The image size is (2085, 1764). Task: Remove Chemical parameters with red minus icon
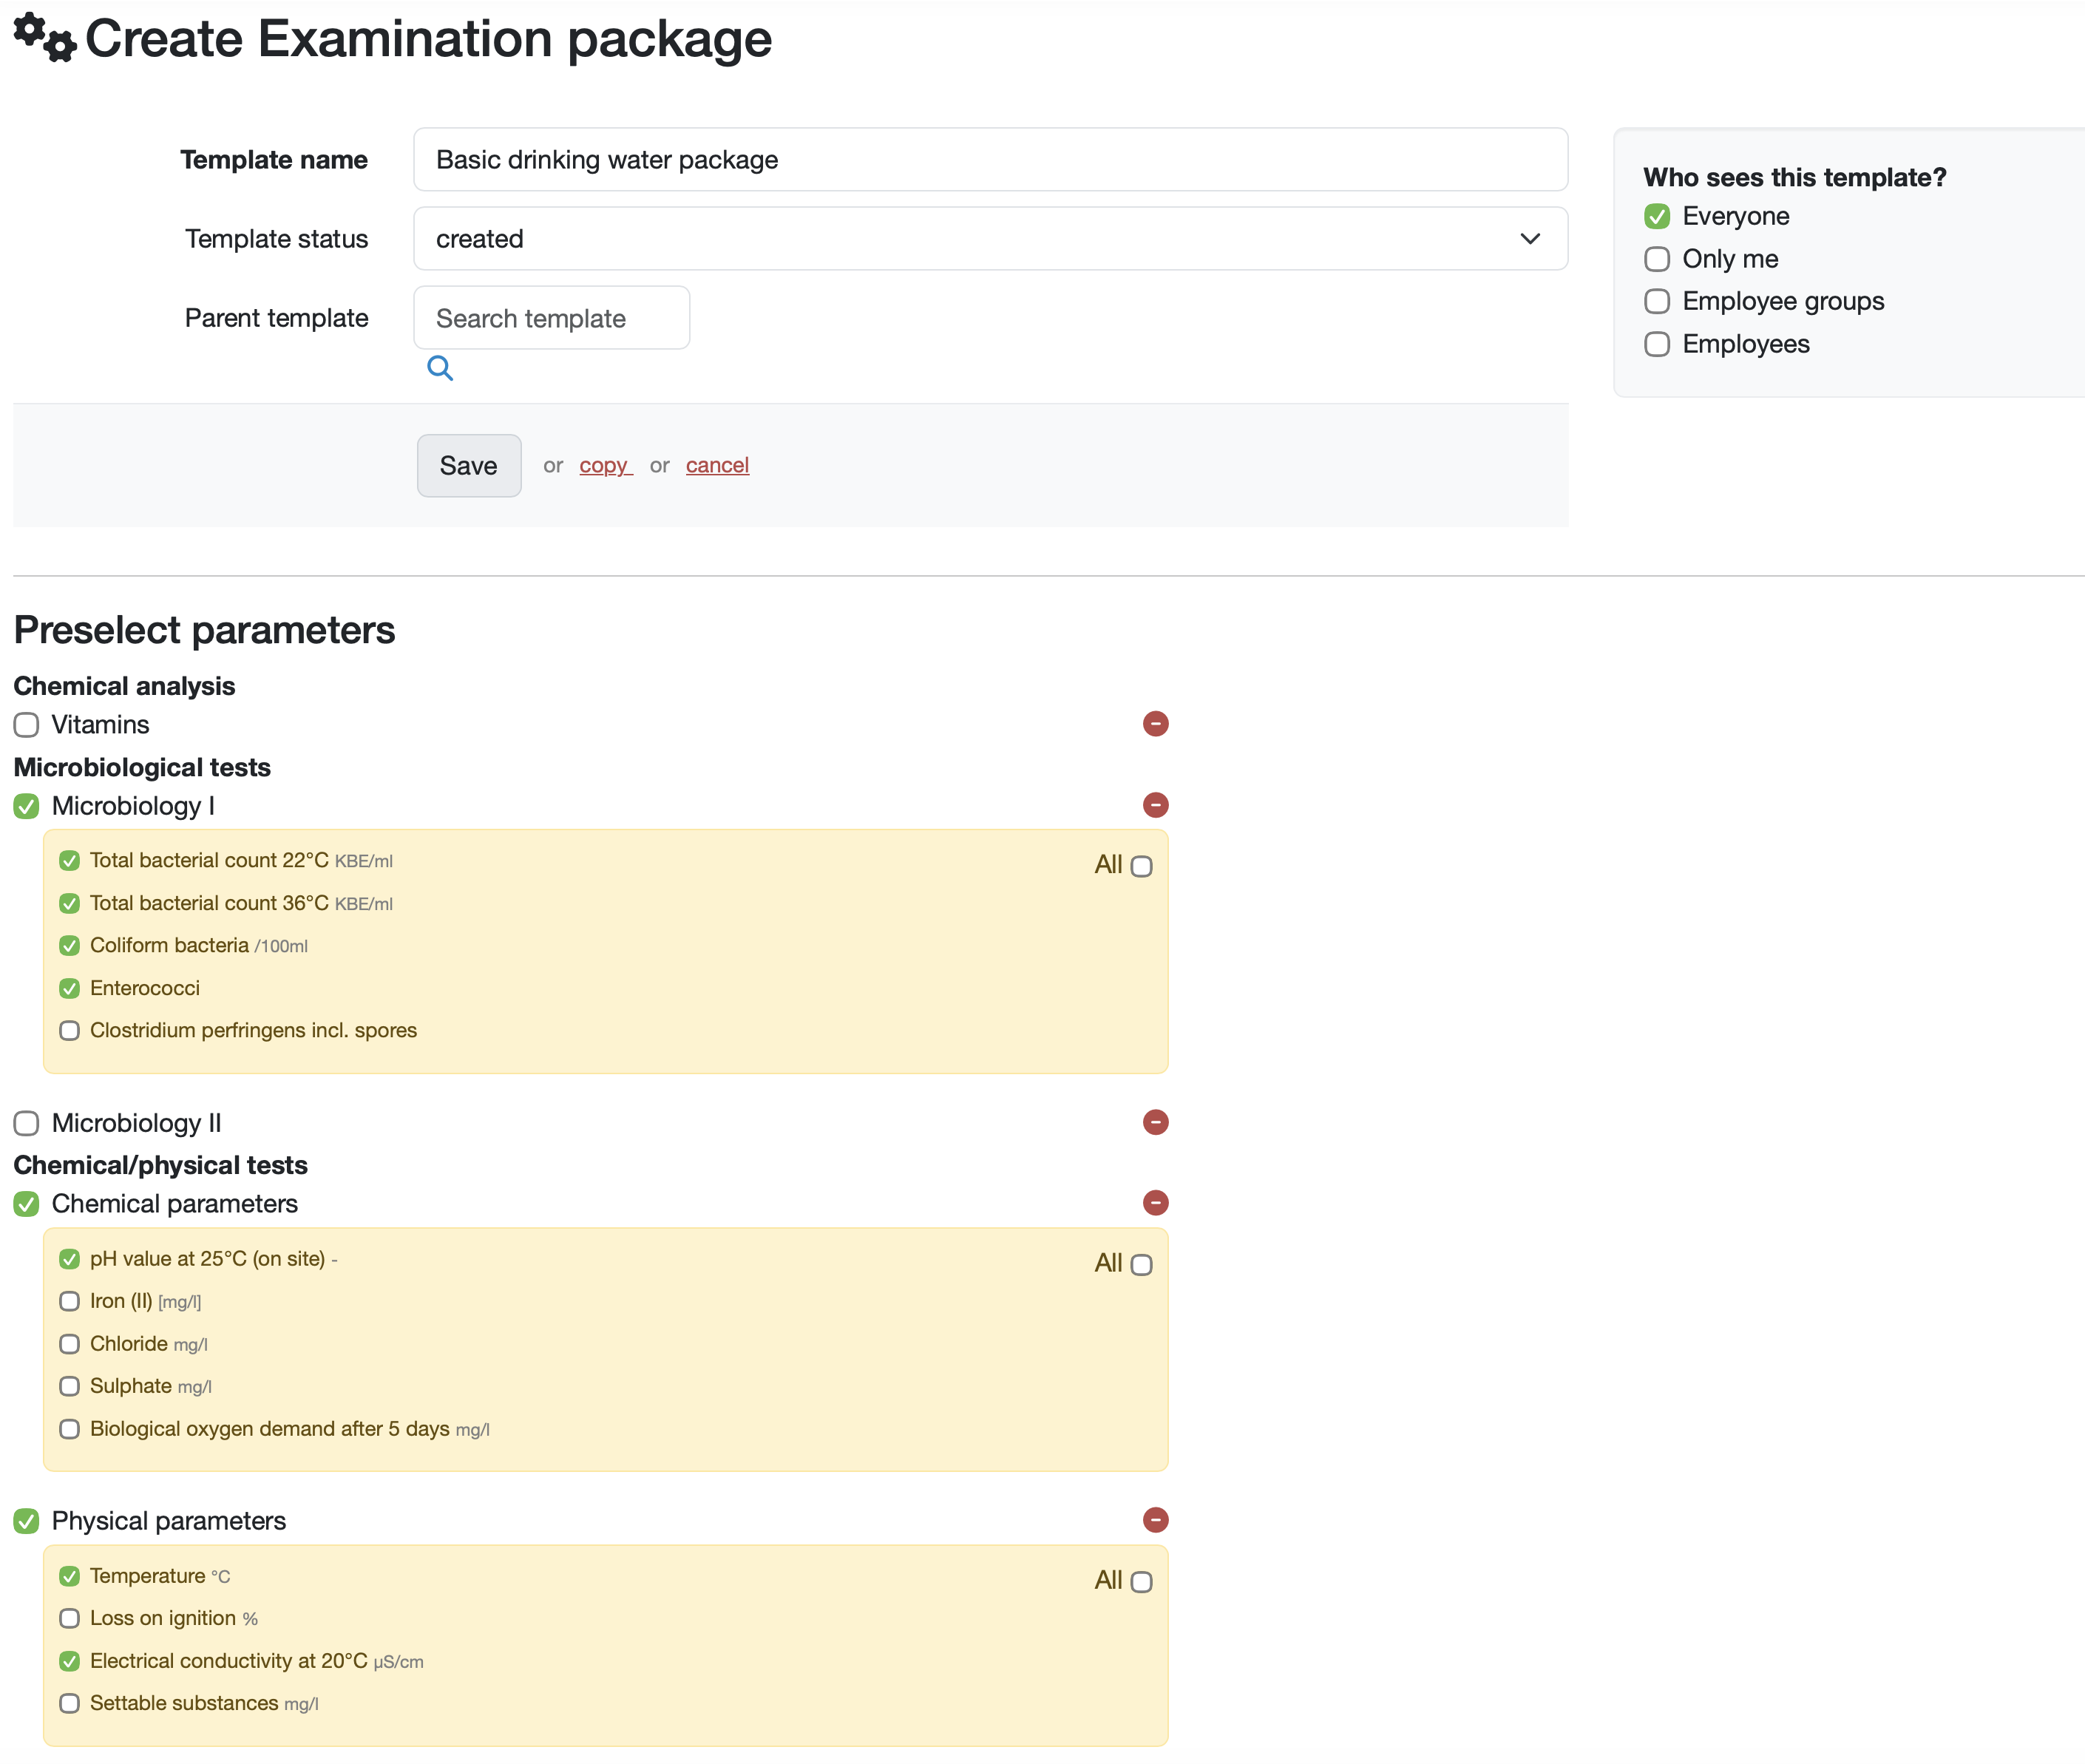tap(1155, 1203)
